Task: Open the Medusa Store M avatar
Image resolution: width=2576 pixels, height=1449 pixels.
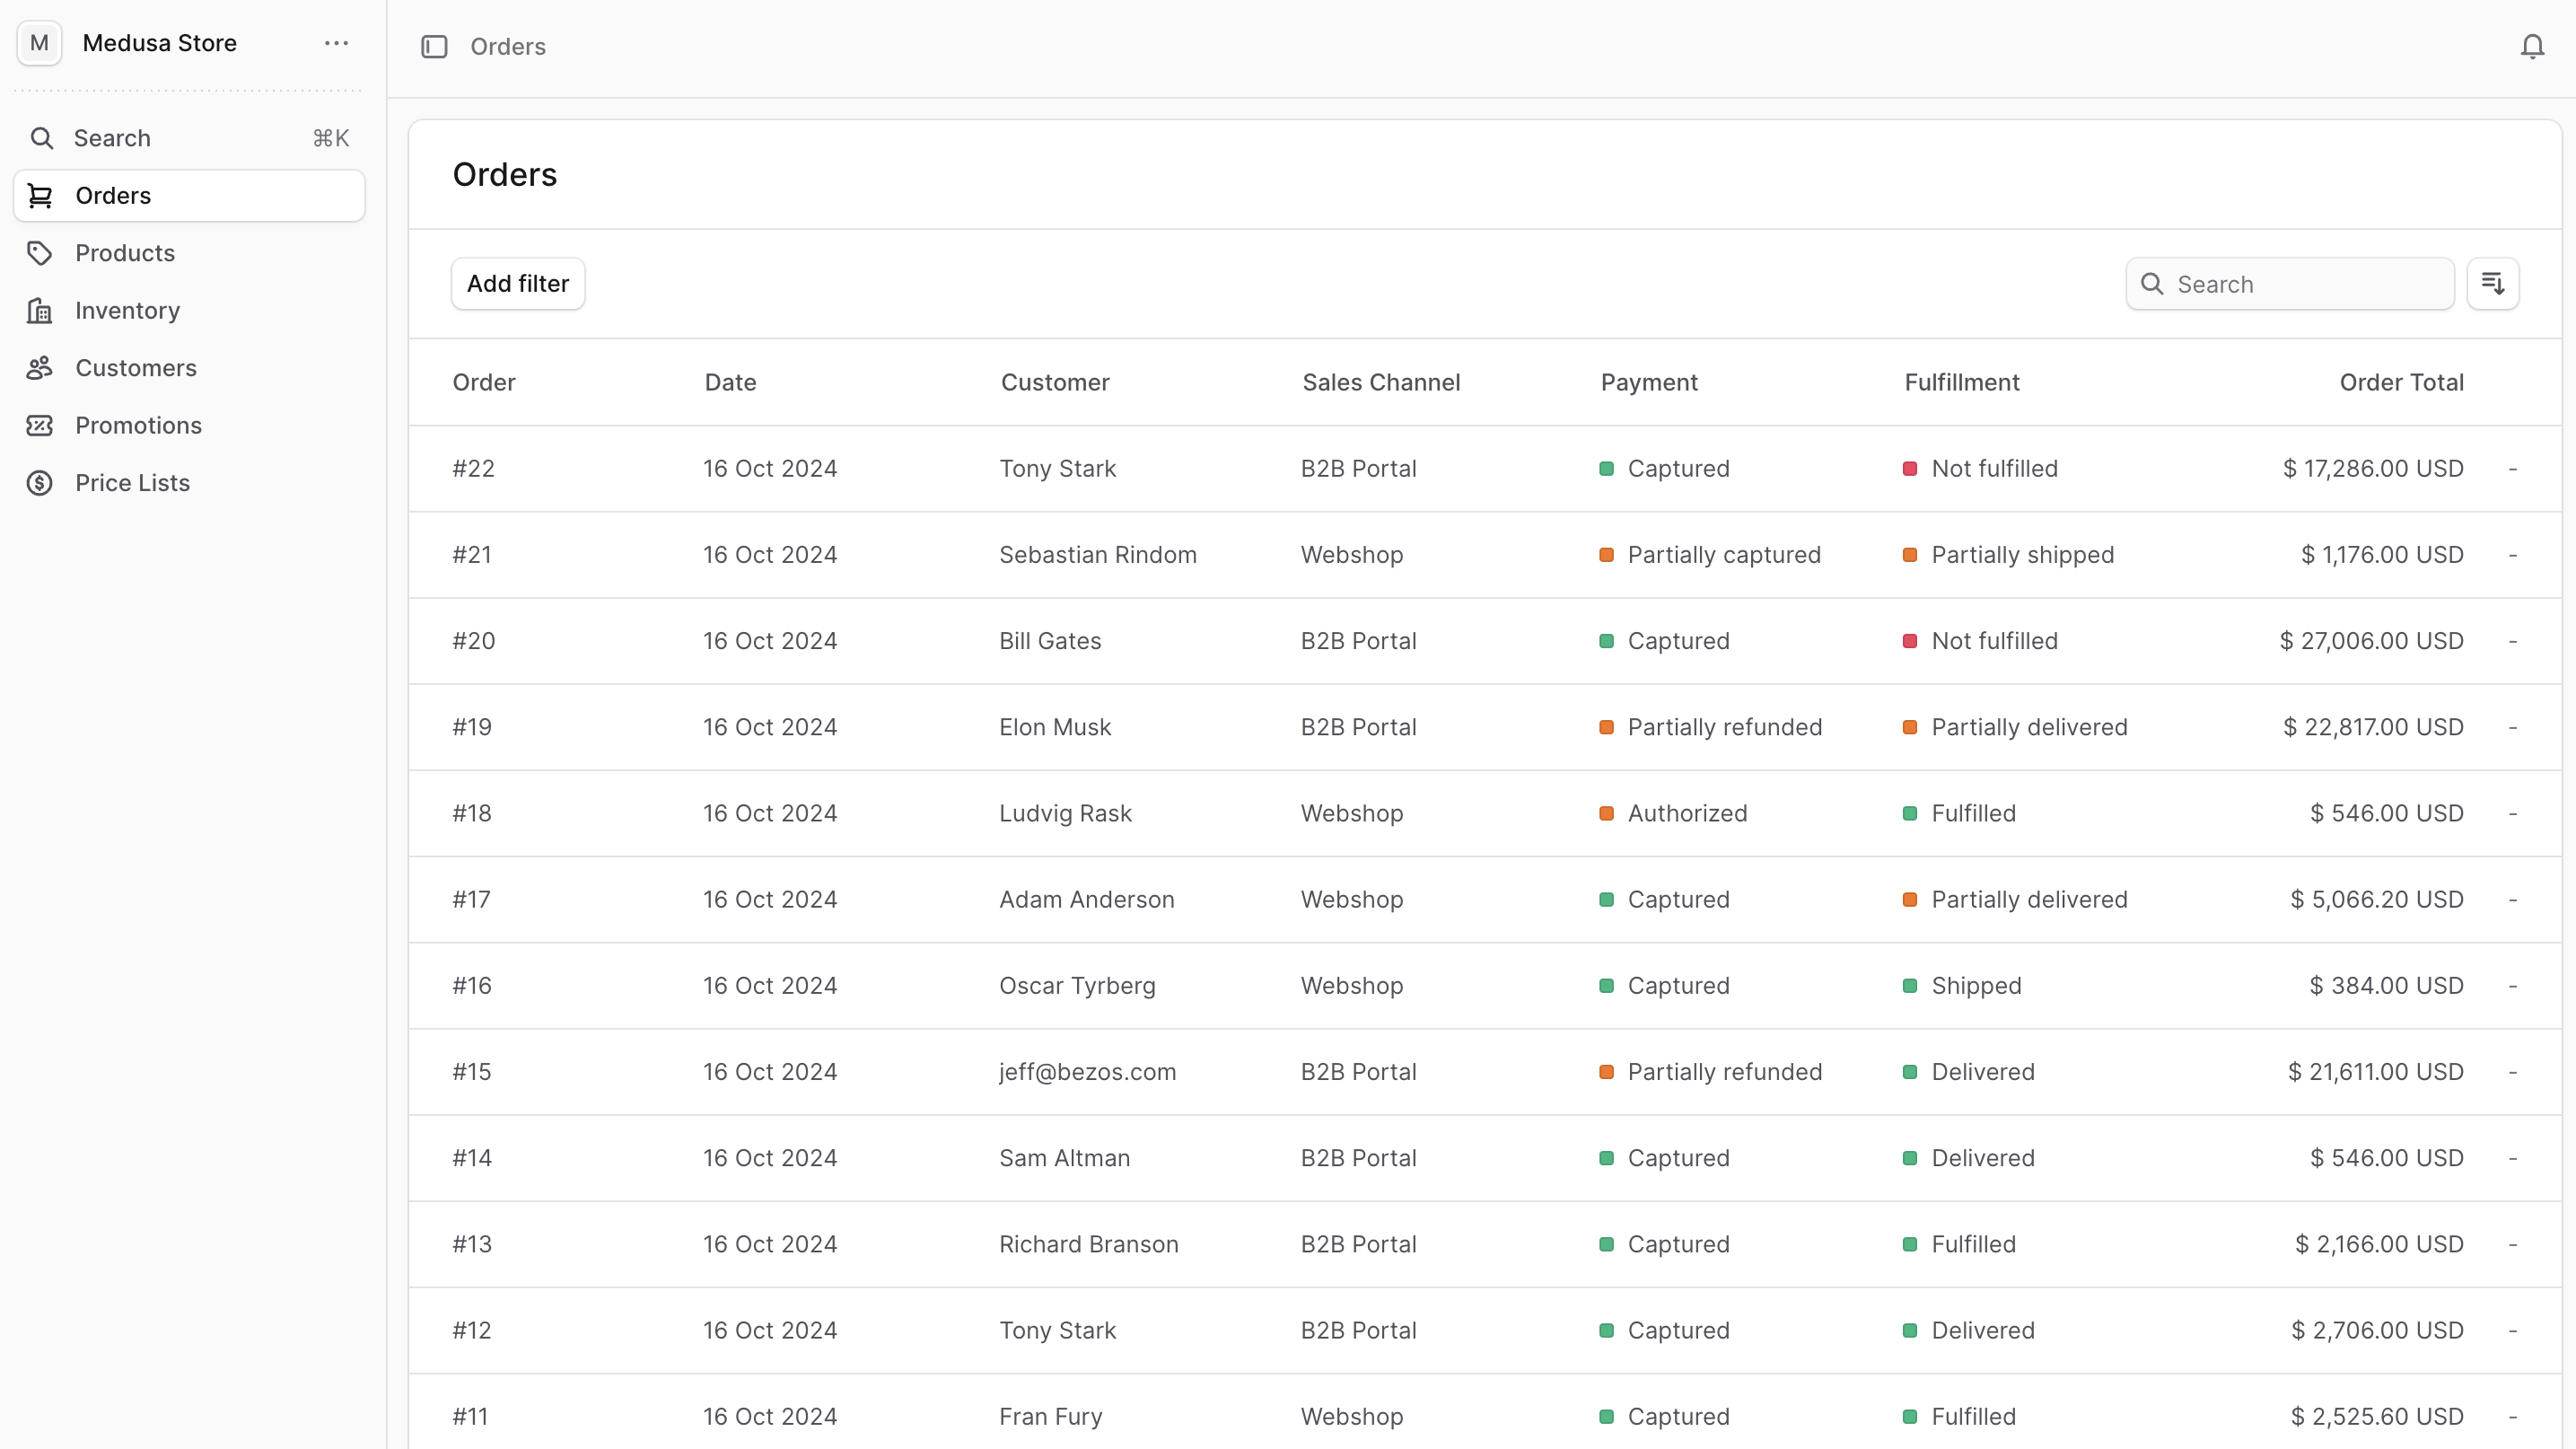Action: (39, 43)
